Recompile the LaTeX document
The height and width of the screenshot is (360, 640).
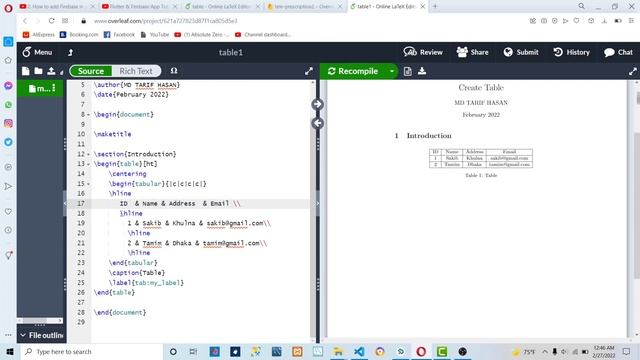pyautogui.click(x=353, y=71)
